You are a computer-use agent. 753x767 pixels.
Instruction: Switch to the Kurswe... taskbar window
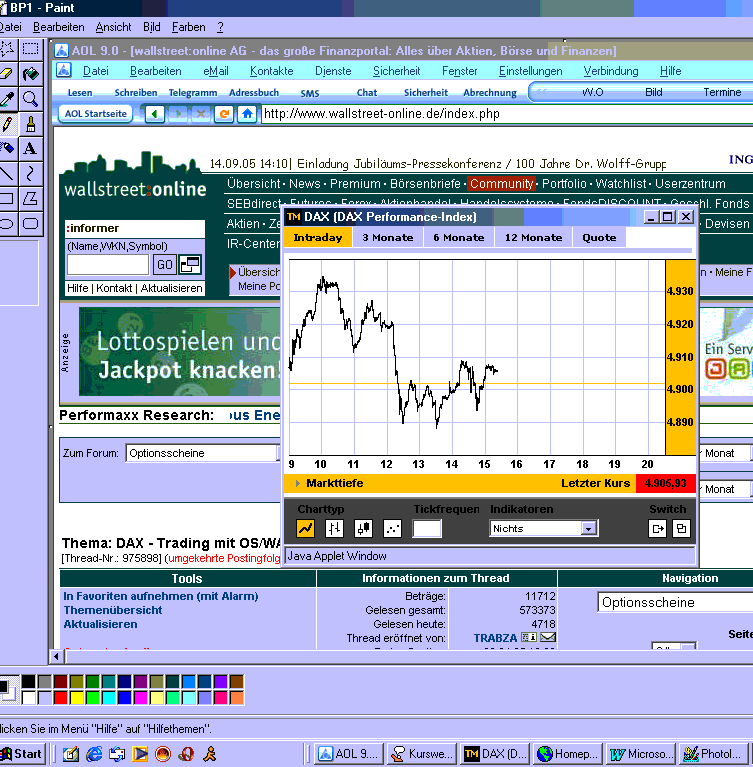click(422, 754)
